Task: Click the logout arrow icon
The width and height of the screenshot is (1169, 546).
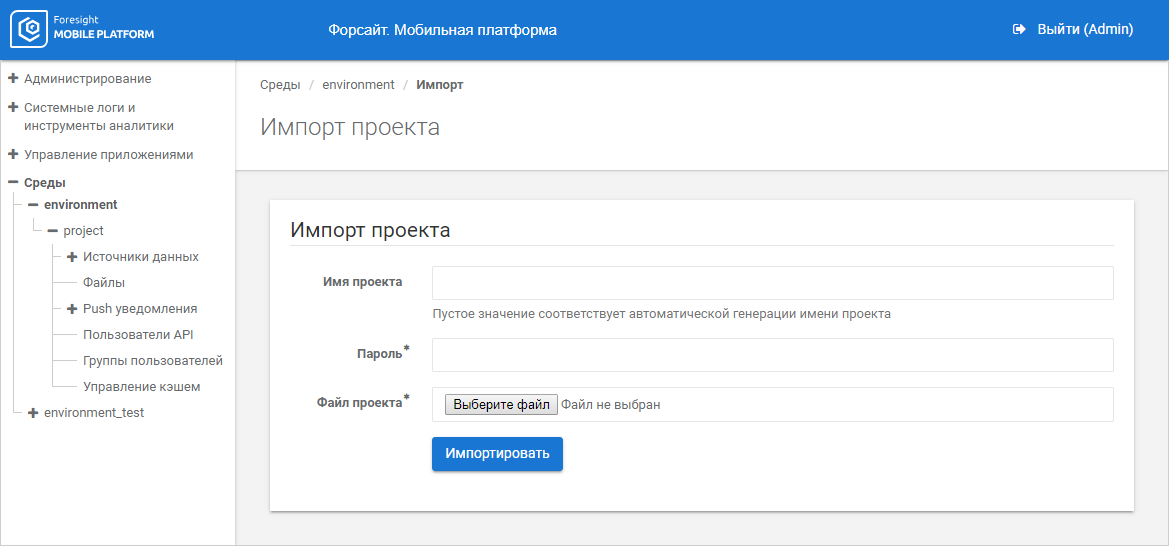Action: 1019,30
